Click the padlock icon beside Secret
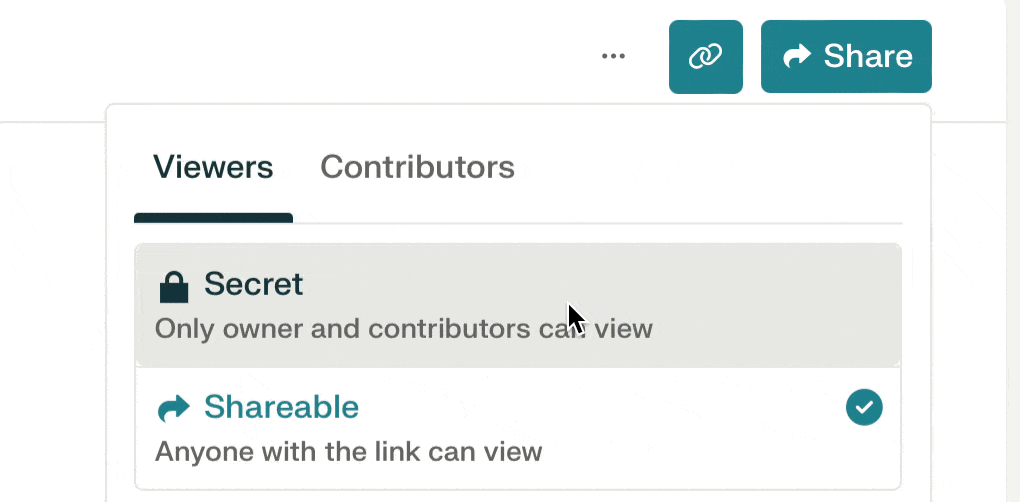Image resolution: width=1020 pixels, height=502 pixels. (x=174, y=287)
